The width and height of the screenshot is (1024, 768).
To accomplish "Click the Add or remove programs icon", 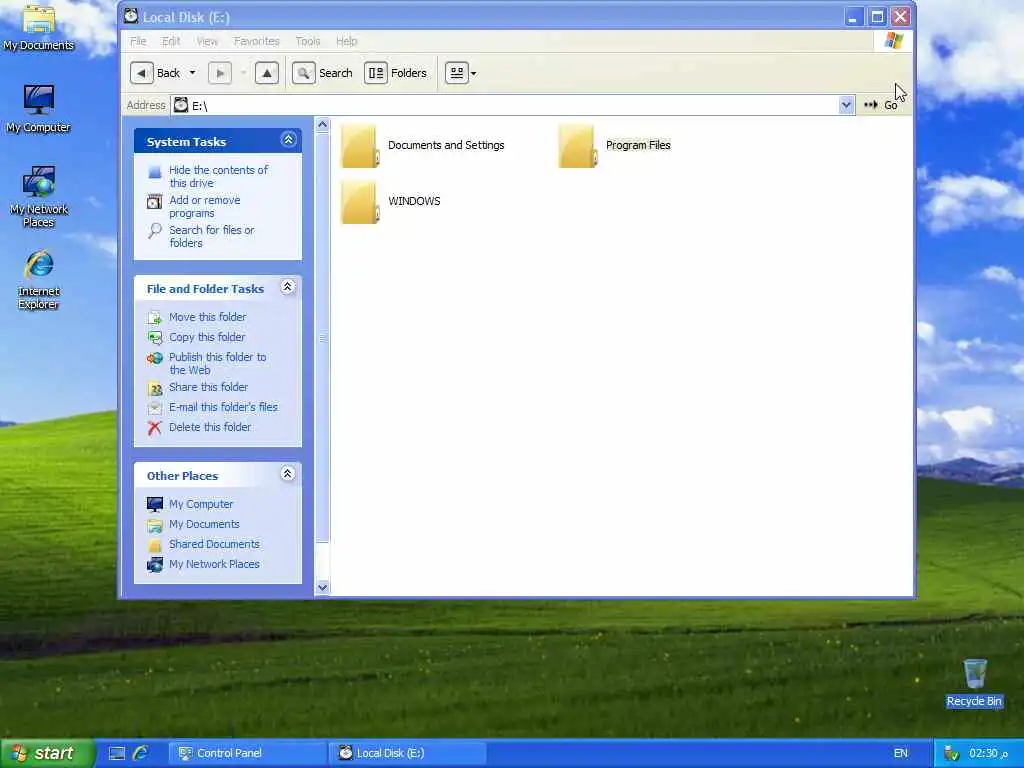I will click(155, 202).
